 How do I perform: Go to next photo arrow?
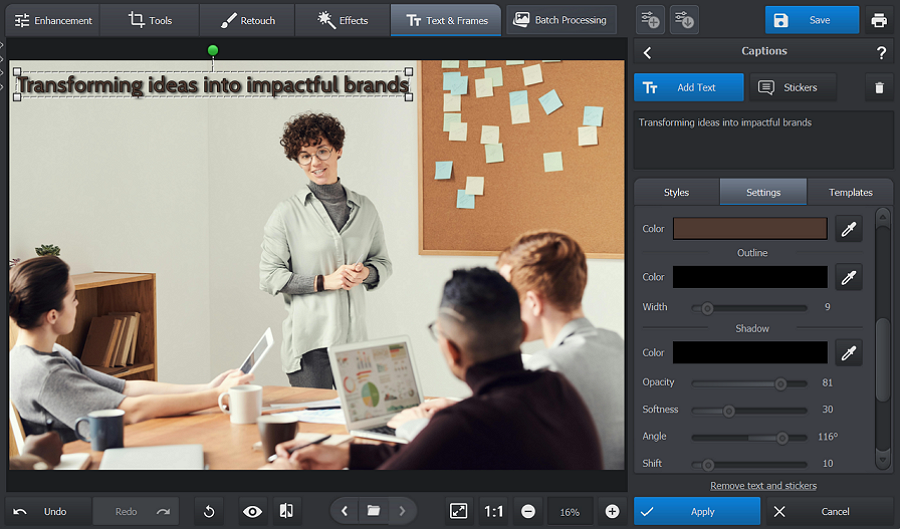[402, 511]
